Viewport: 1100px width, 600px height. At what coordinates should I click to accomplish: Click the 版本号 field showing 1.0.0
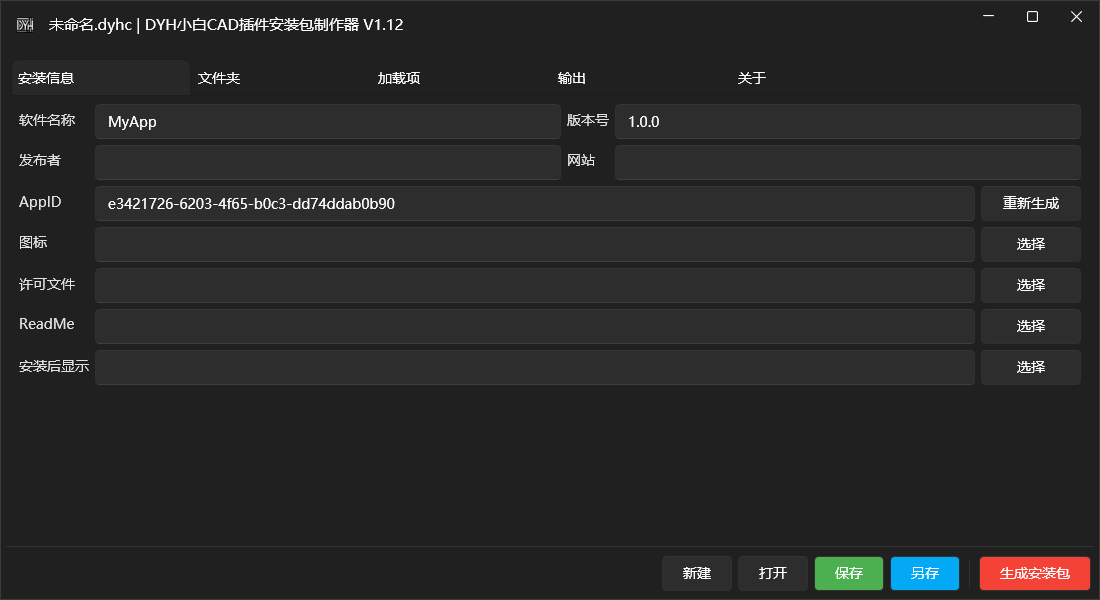pos(847,122)
